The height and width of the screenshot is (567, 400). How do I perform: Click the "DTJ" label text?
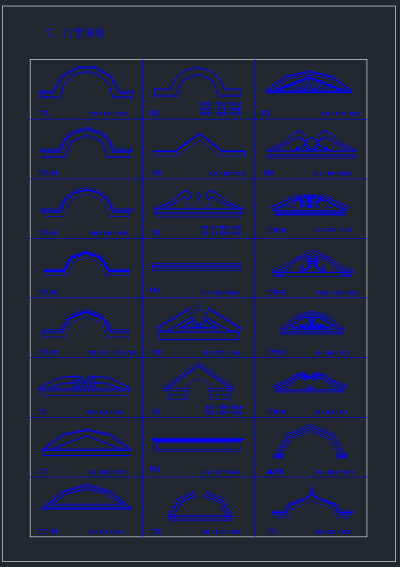pyautogui.click(x=155, y=469)
